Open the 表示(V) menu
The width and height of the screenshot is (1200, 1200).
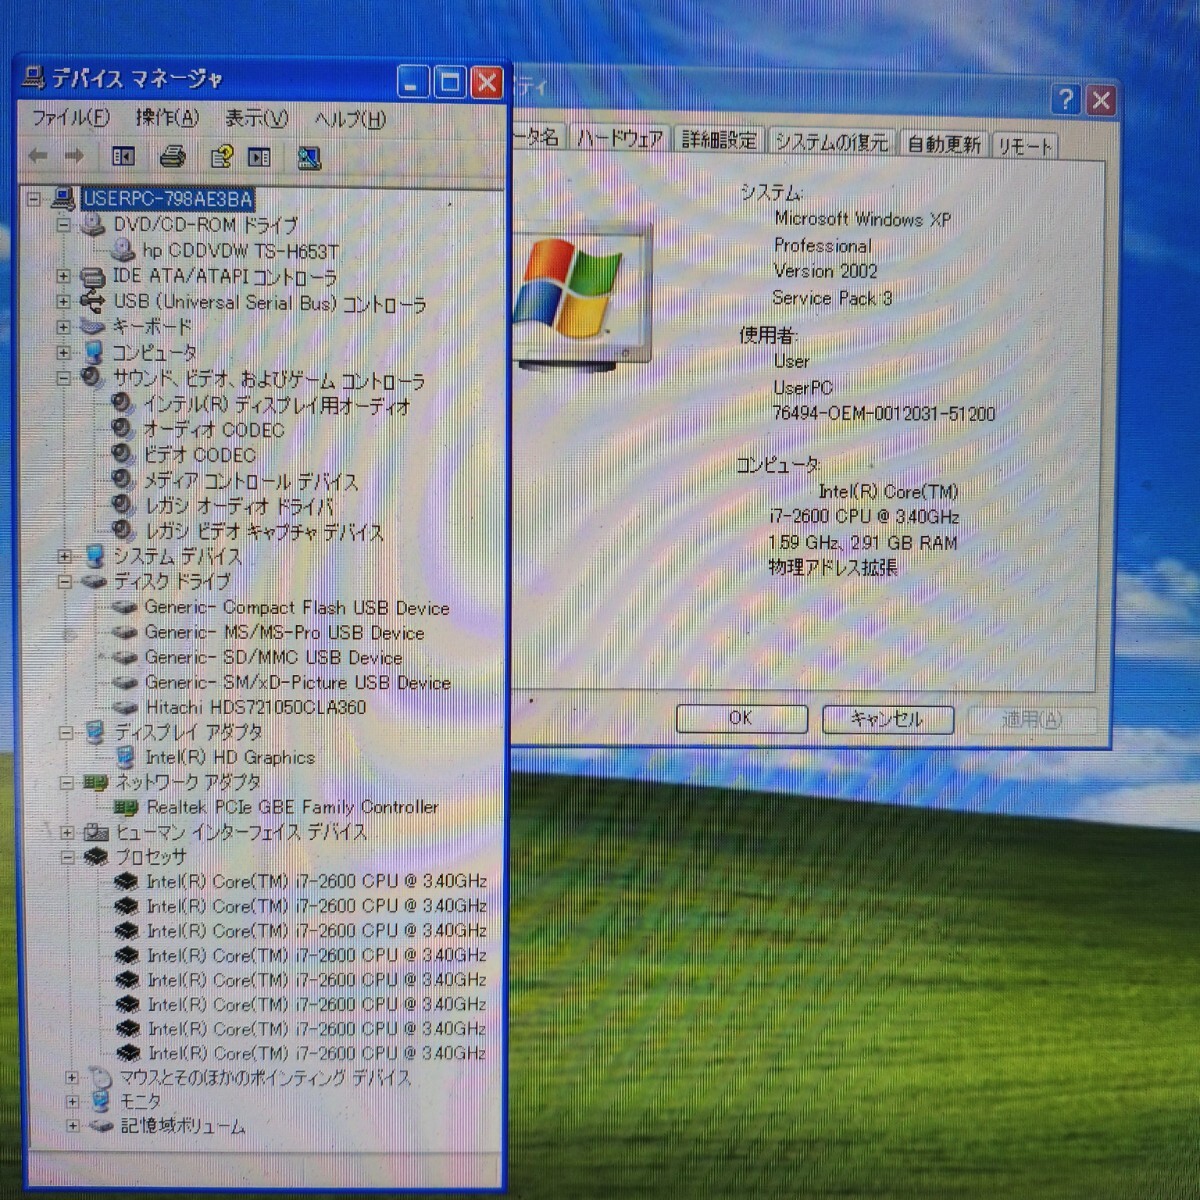pos(256,118)
